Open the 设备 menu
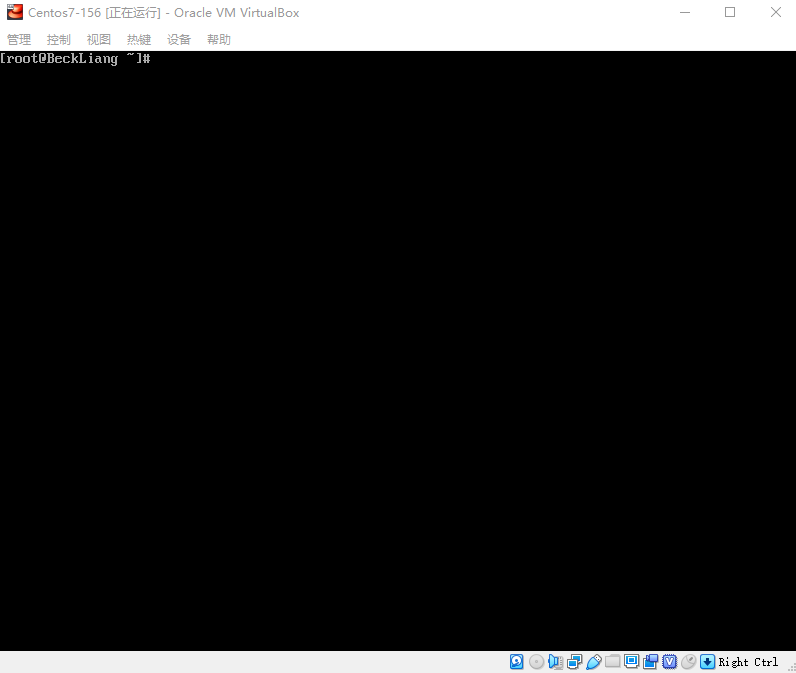This screenshot has height=673, width=796. pos(179,40)
